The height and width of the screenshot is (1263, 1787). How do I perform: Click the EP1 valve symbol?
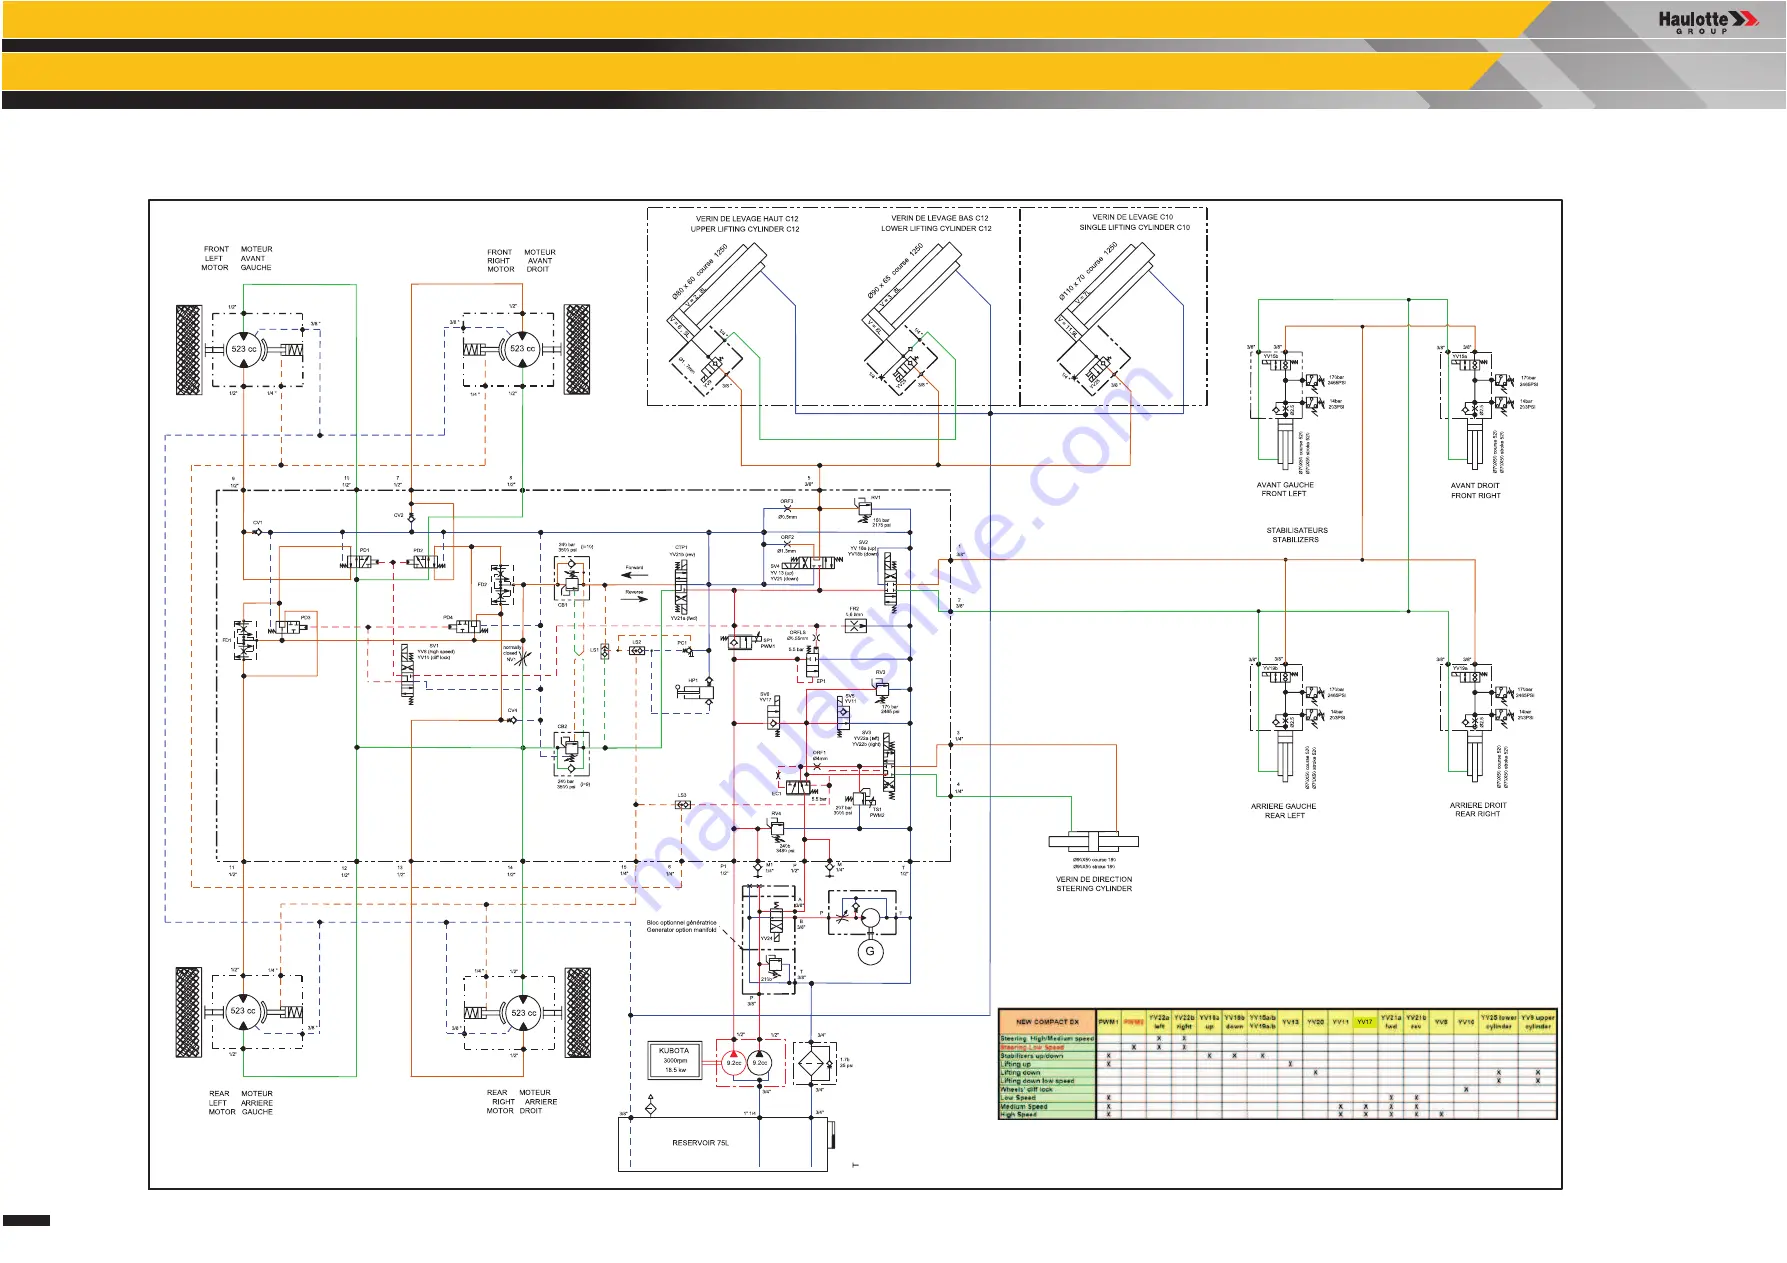tap(813, 661)
